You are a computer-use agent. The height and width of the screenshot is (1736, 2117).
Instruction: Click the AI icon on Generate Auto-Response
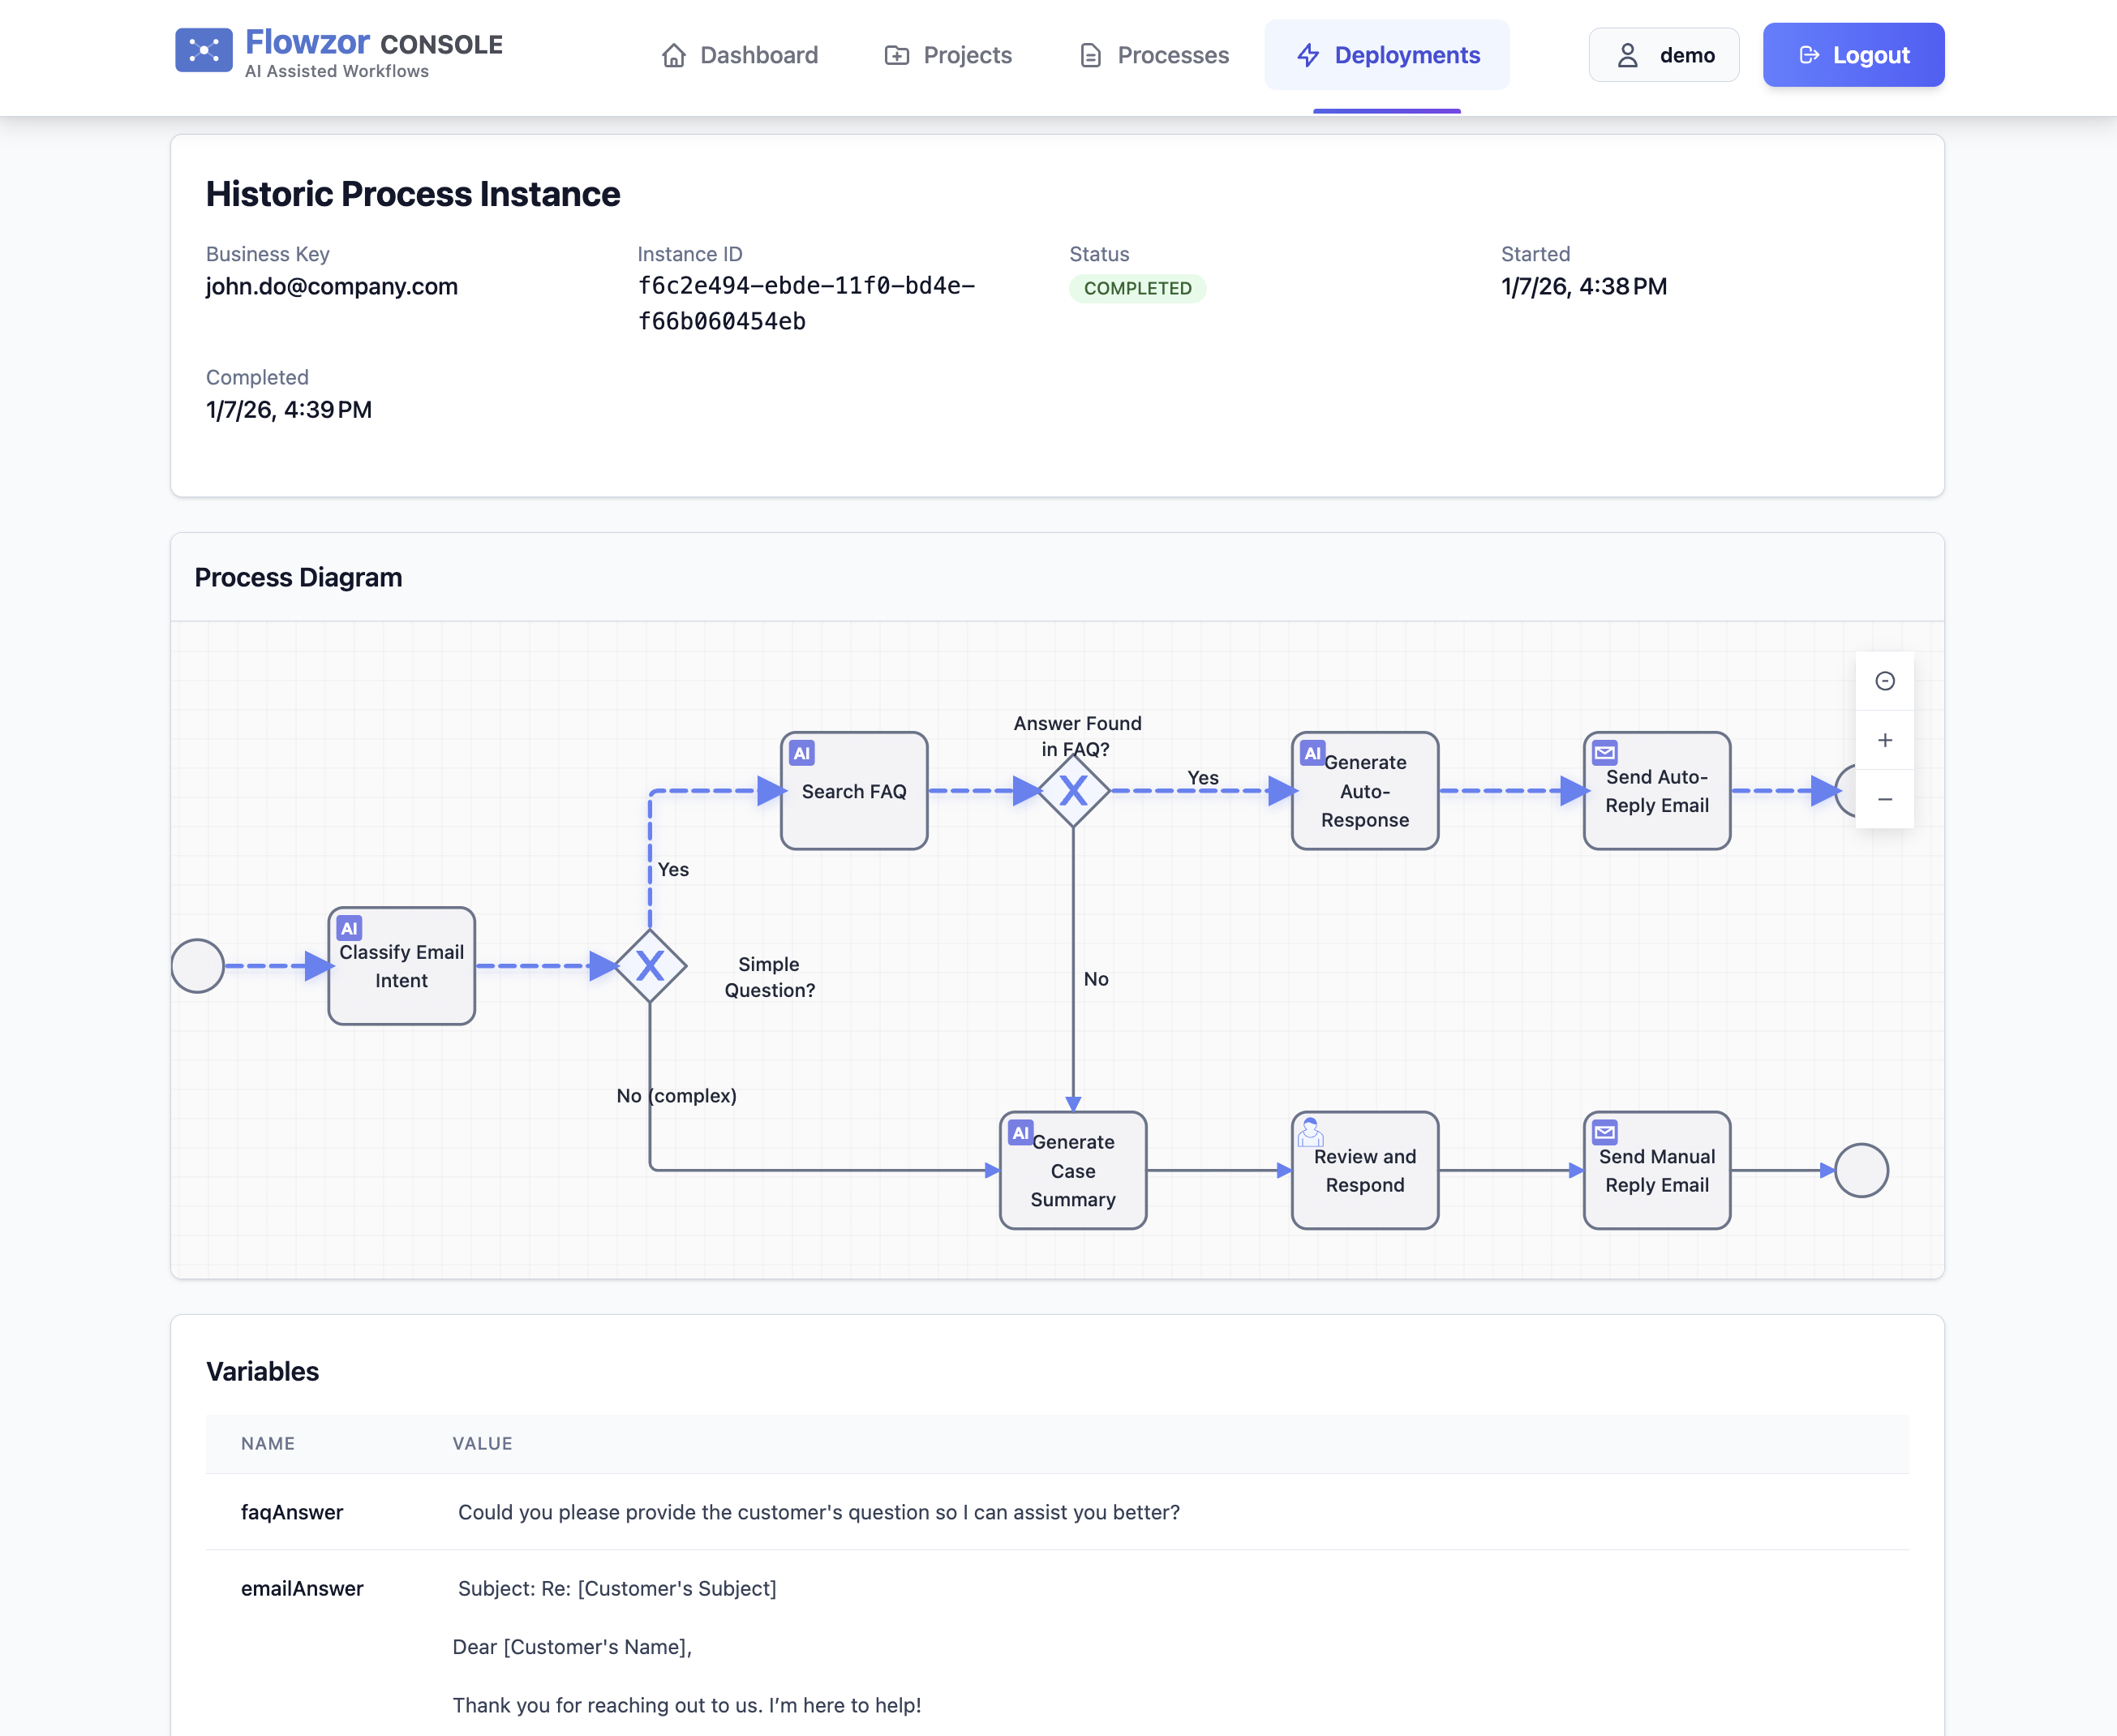pyautogui.click(x=1313, y=753)
